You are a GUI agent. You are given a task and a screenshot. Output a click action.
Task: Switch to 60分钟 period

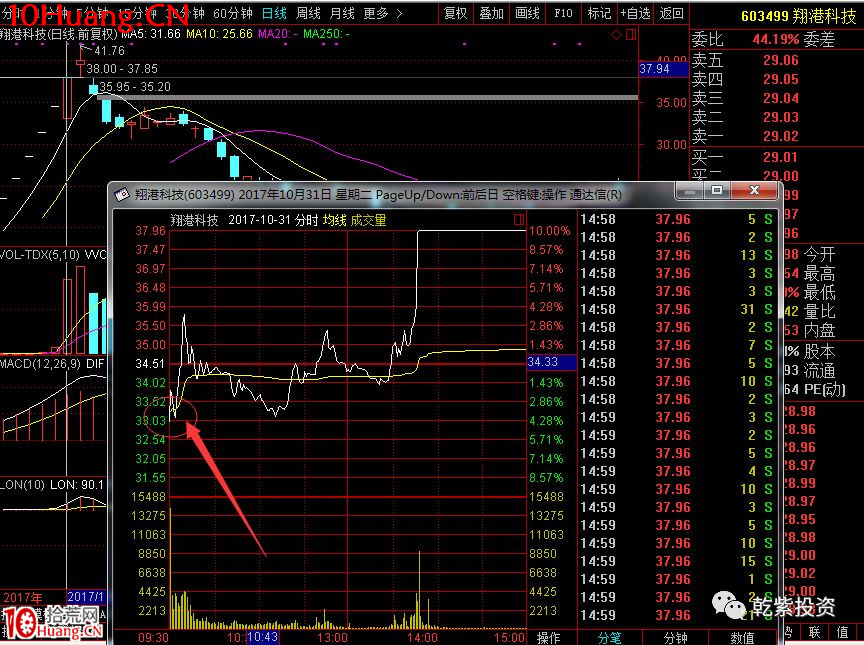point(233,13)
